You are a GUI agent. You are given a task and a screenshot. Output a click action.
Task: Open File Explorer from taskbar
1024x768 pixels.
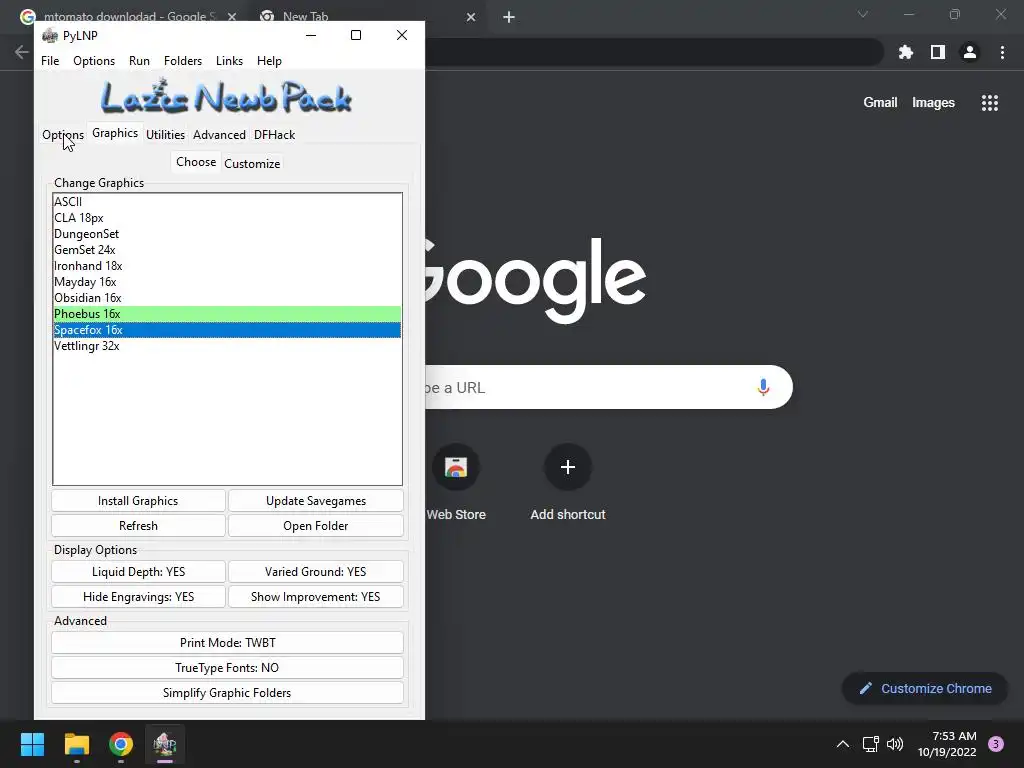click(76, 744)
